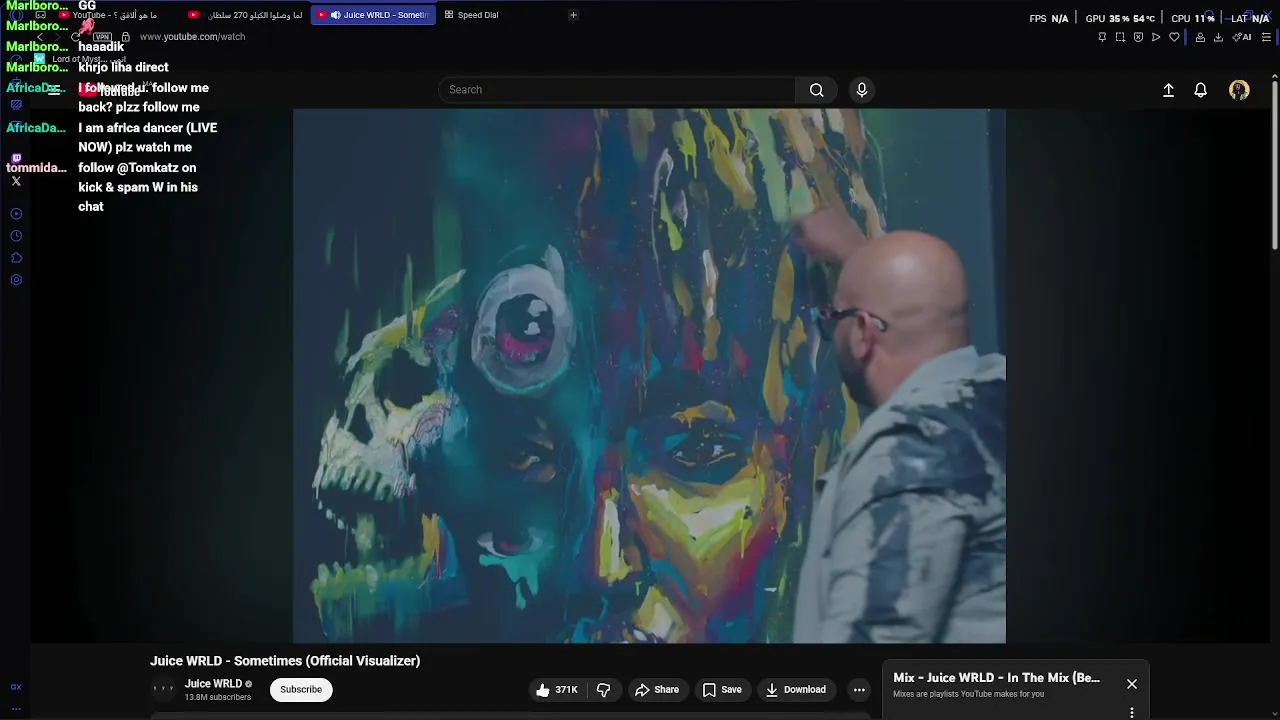Open browsing History from the sidebar clock icon
Viewport: 1280px width, 720px height.
pyautogui.click(x=16, y=236)
